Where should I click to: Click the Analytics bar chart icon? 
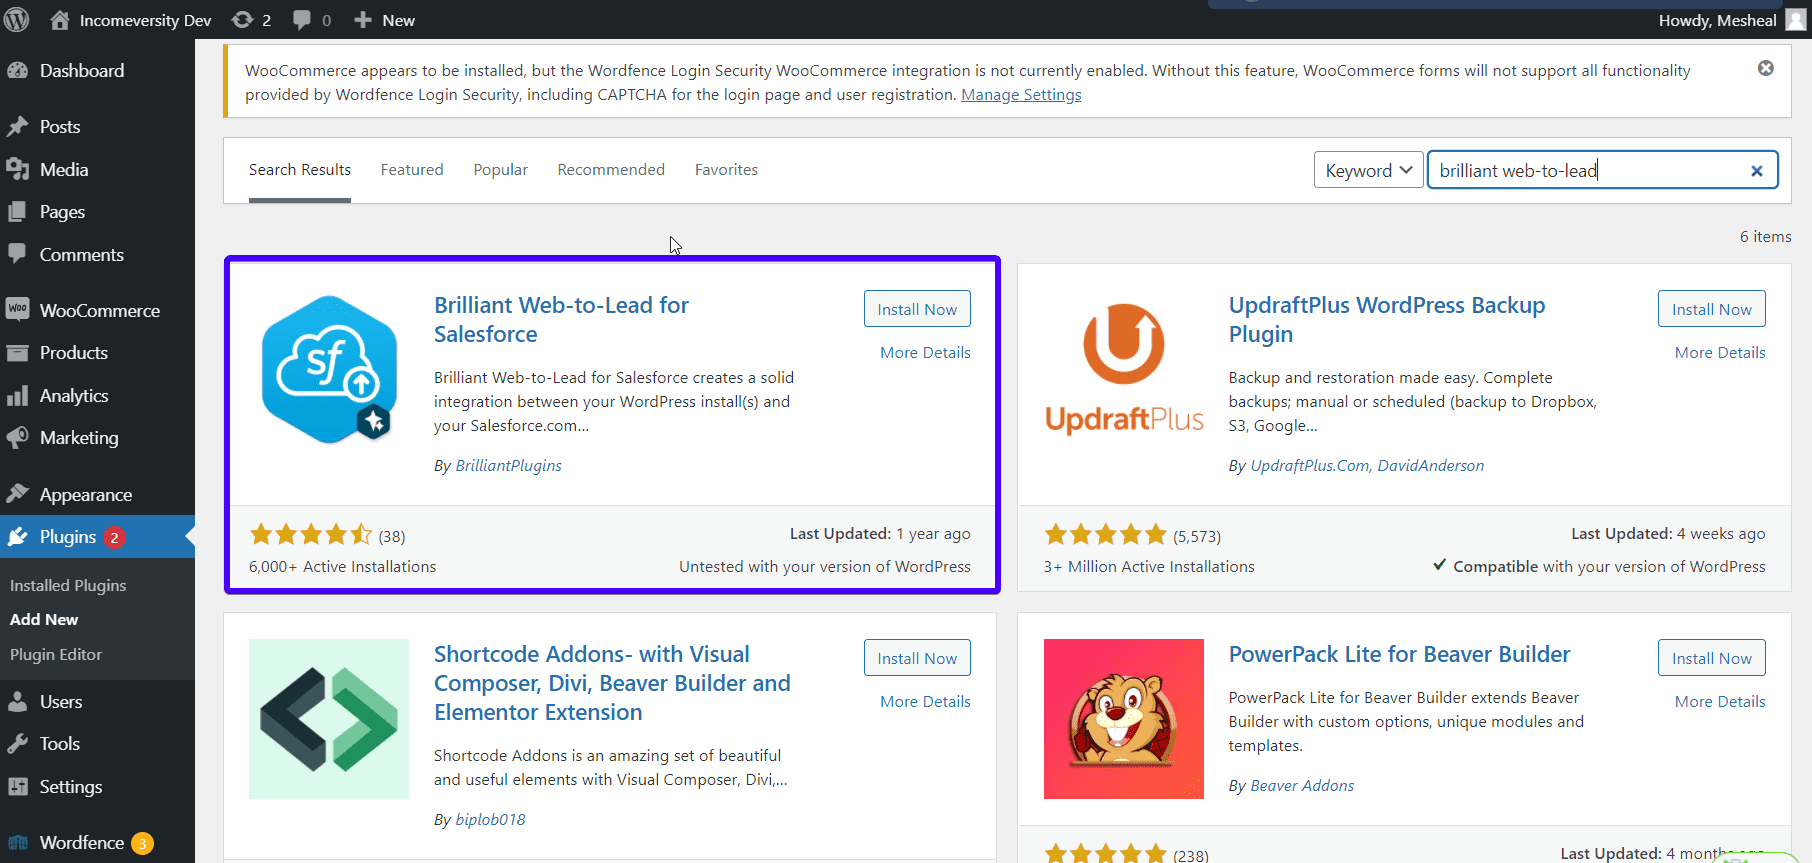click(x=17, y=396)
